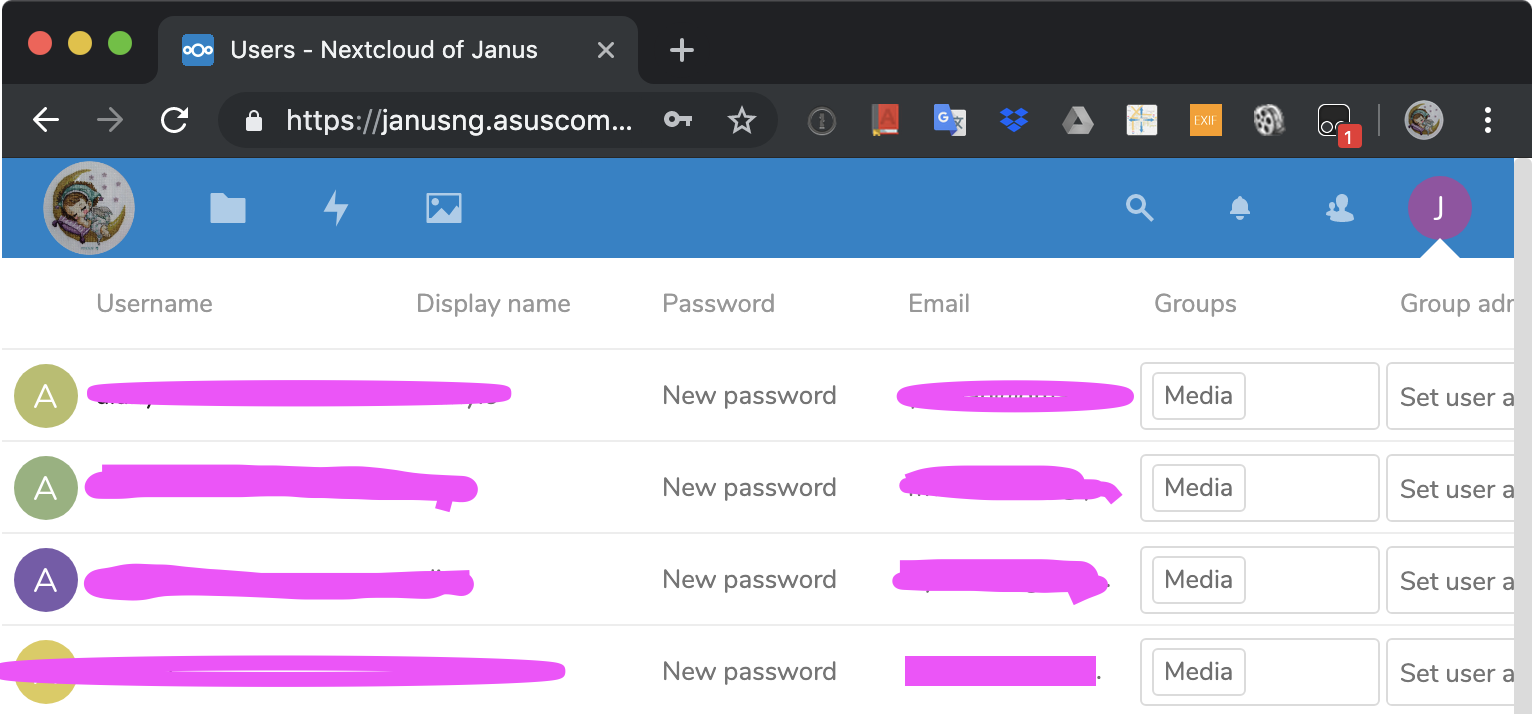
Task: Open the Activity lightning bolt icon
Action: [336, 208]
